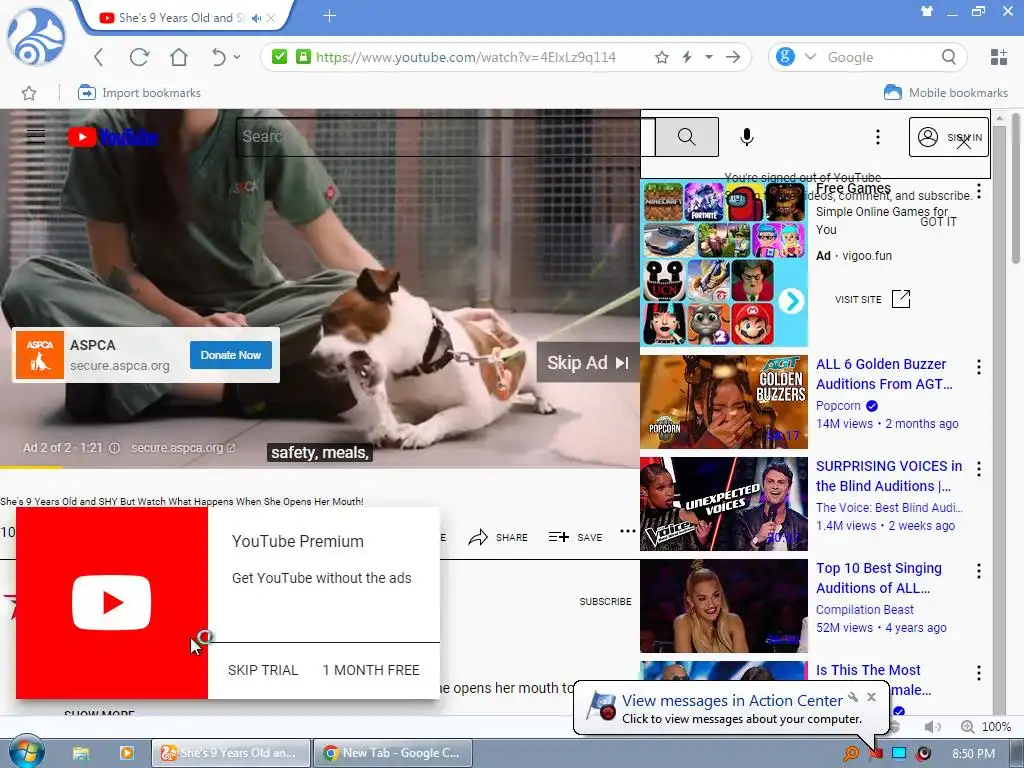Click the YouTube URL in address bar
1024x768 pixels.
(466, 57)
